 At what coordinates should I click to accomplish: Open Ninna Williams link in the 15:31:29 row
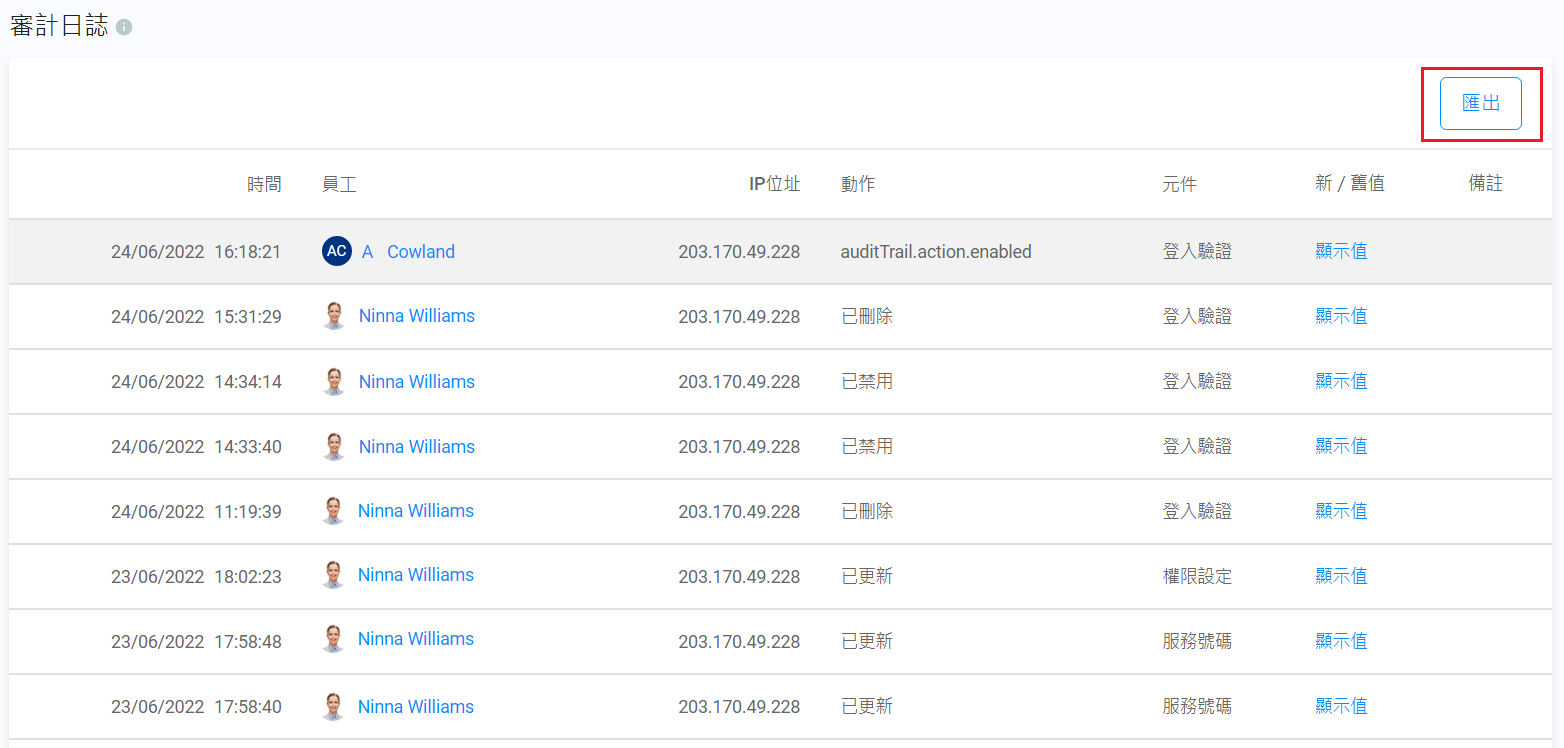pyautogui.click(x=417, y=316)
